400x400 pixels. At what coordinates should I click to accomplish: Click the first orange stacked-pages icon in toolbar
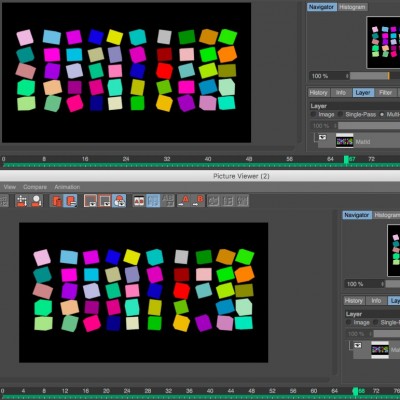point(56,201)
